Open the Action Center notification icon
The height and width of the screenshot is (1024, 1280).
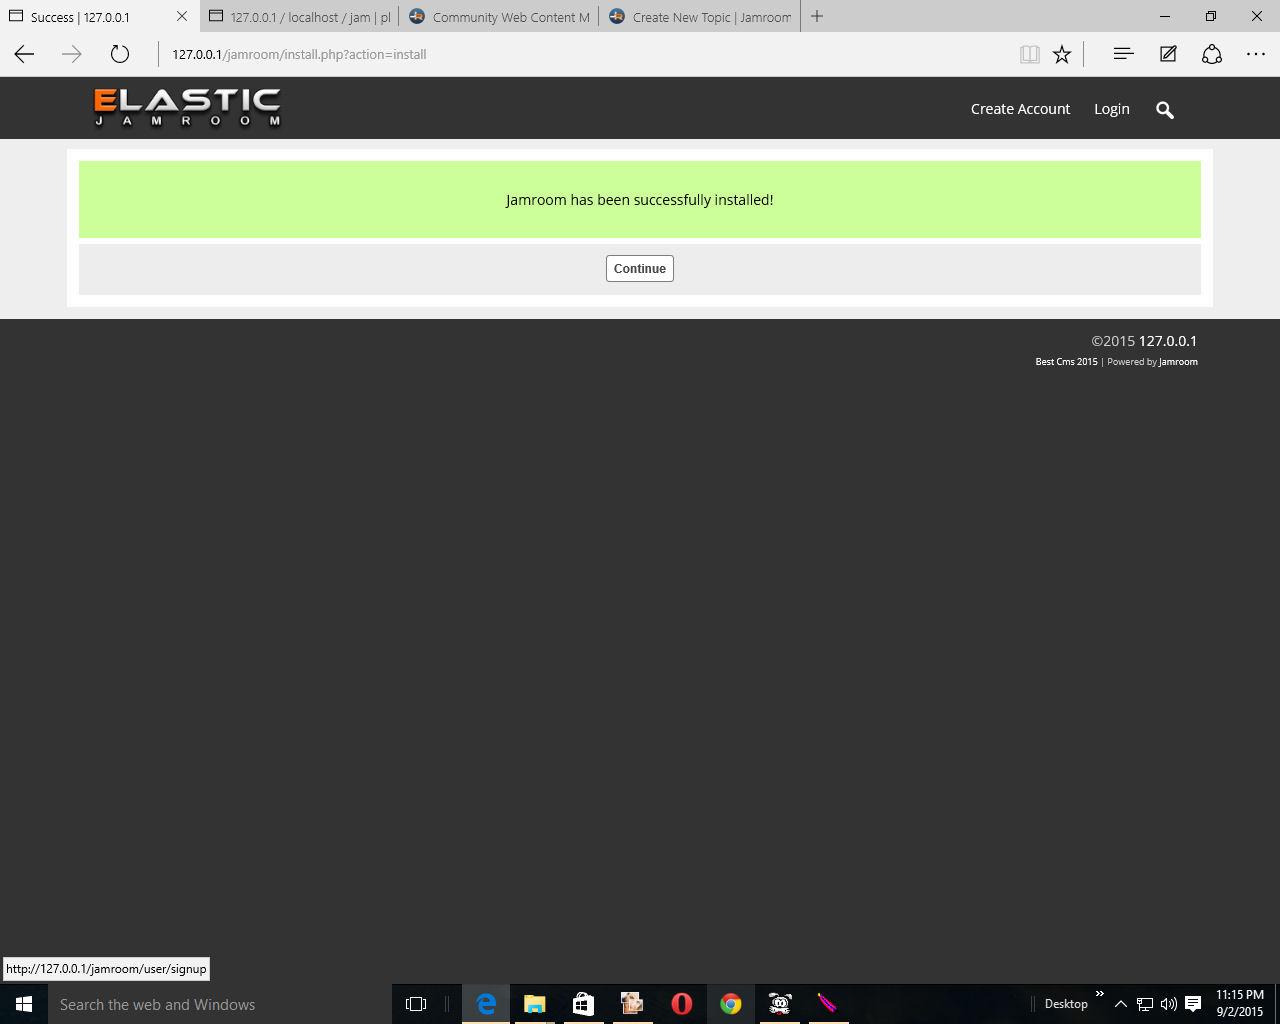coord(1193,1004)
